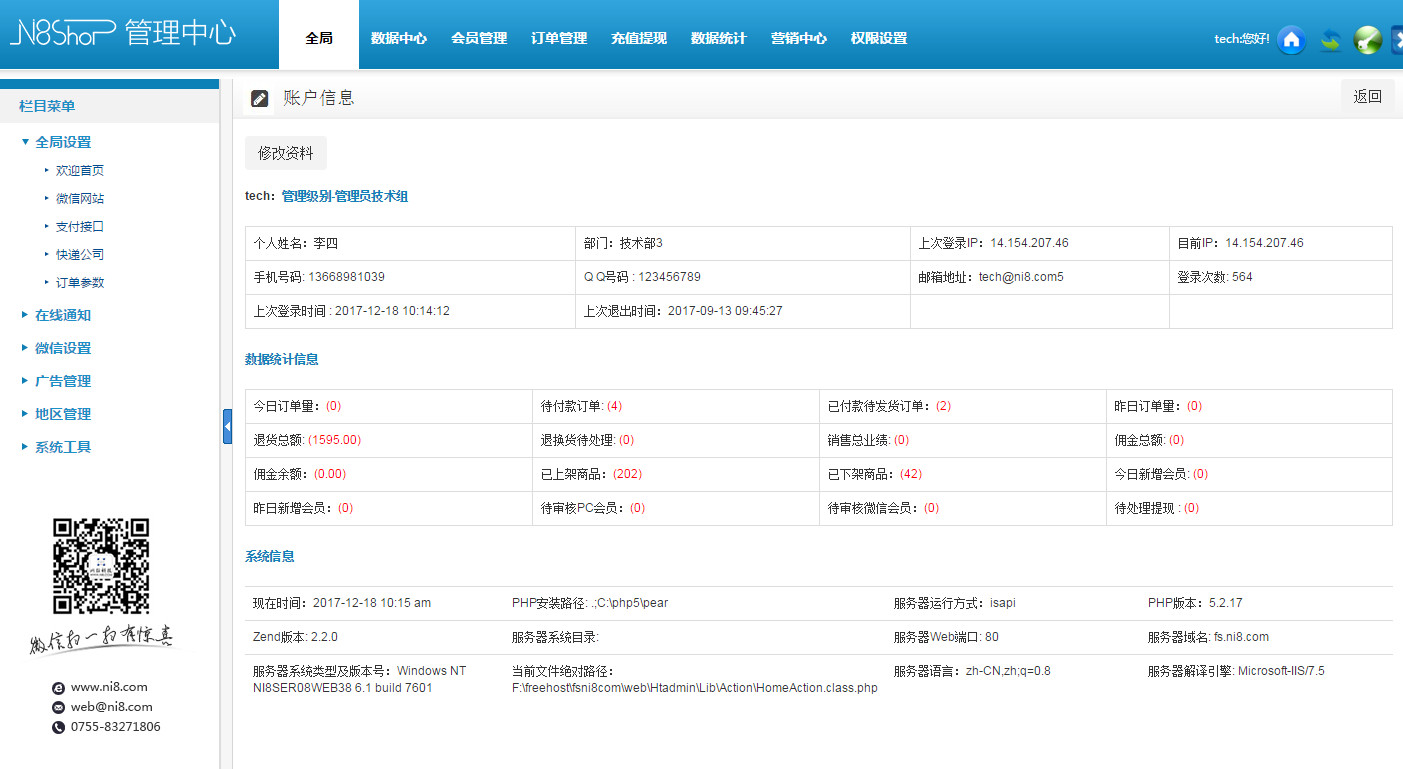
Task: Open 支付接口 in the sidebar
Action: click(x=80, y=227)
